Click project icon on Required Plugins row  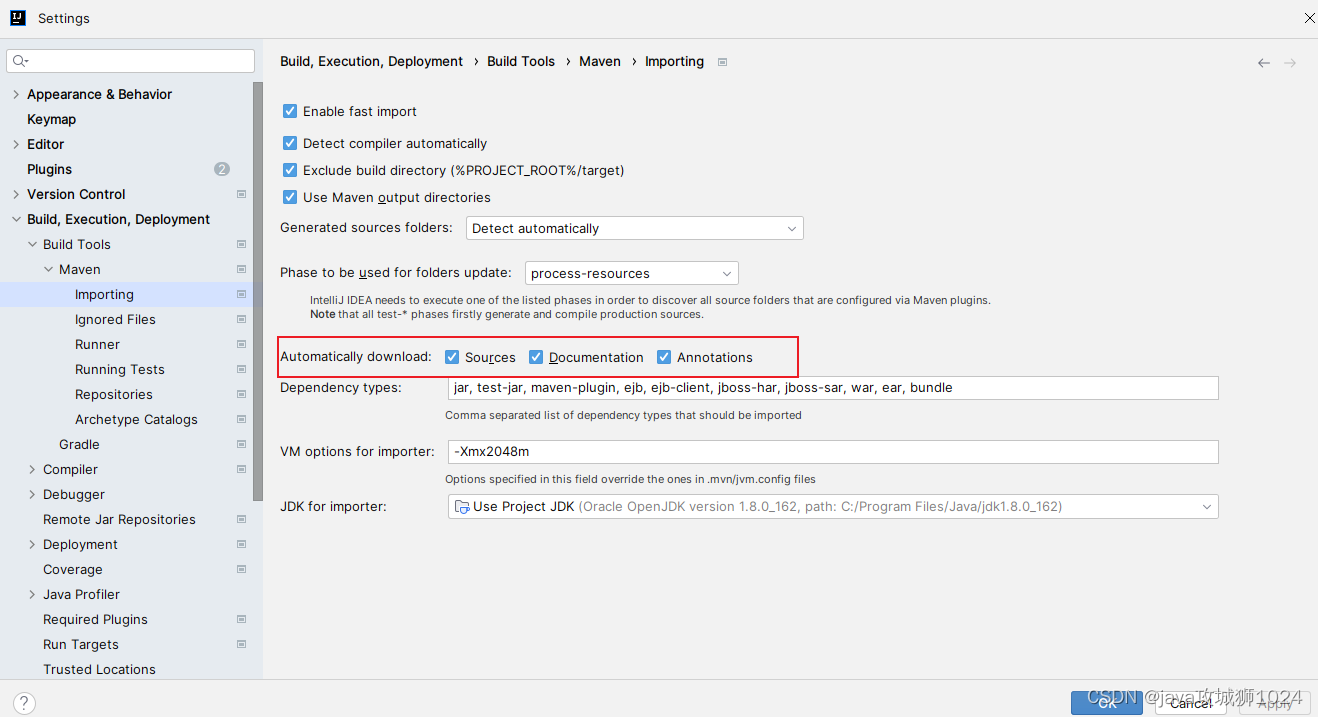[241, 619]
